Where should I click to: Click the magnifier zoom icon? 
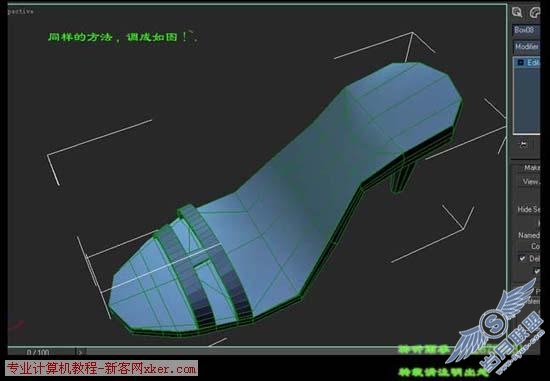click(517, 13)
